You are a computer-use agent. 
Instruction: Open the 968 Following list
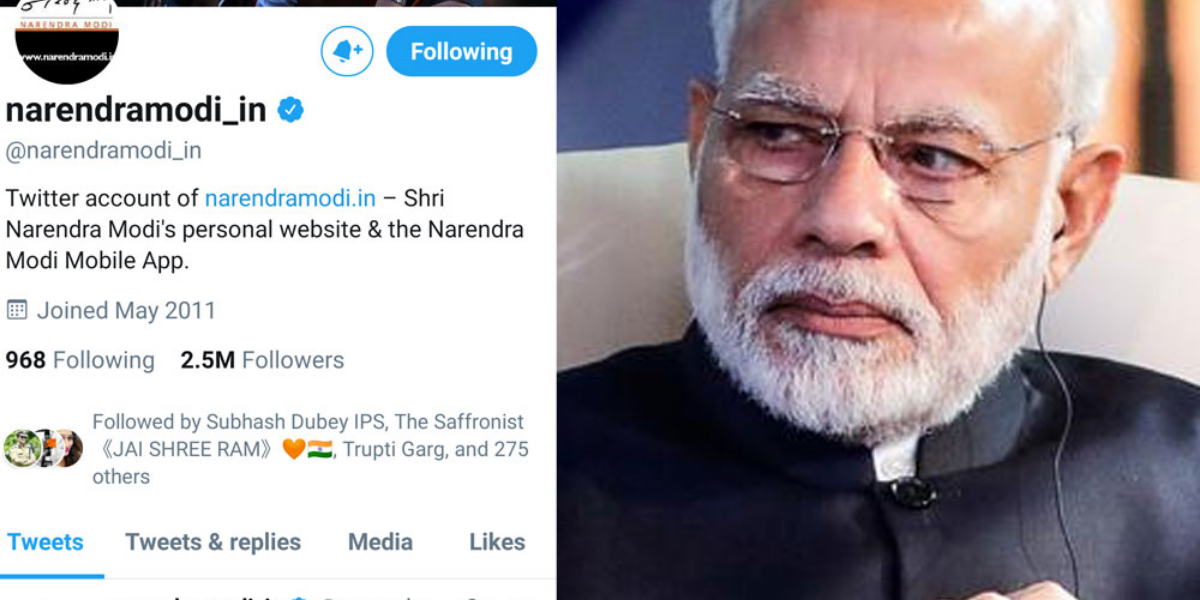pyautogui.click(x=81, y=360)
